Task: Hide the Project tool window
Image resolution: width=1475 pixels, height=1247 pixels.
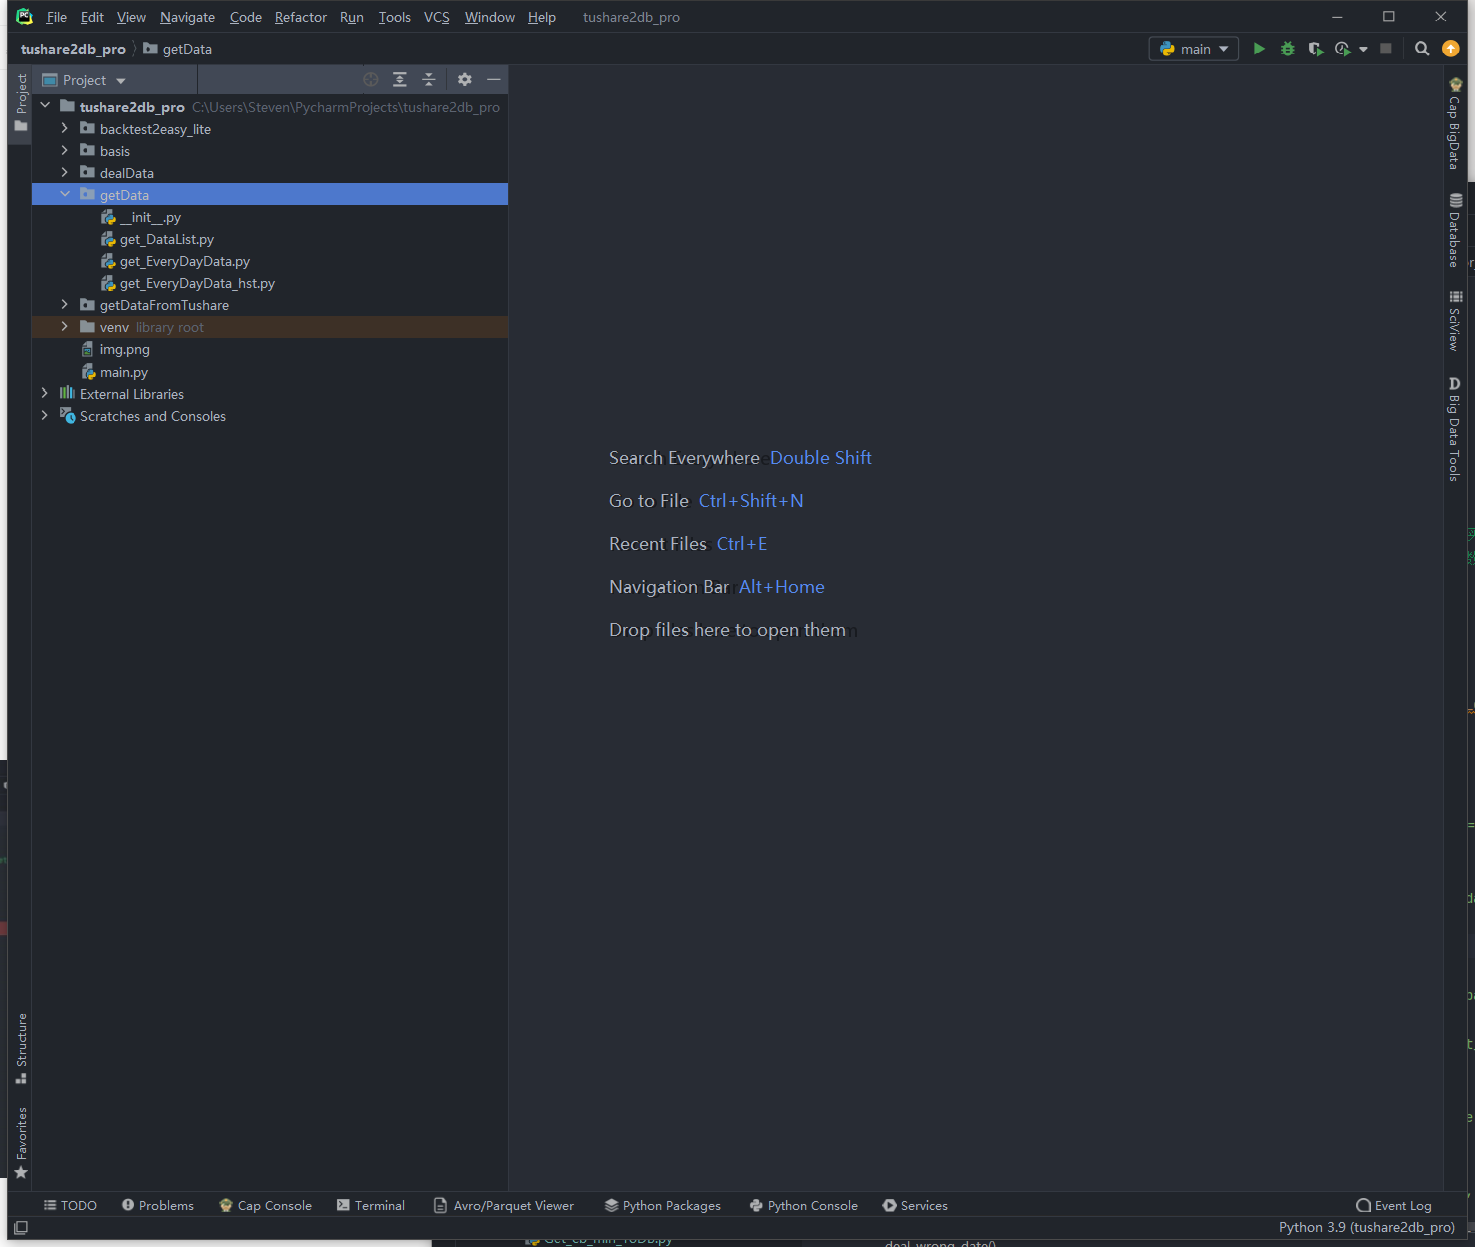Action: pyautogui.click(x=494, y=80)
